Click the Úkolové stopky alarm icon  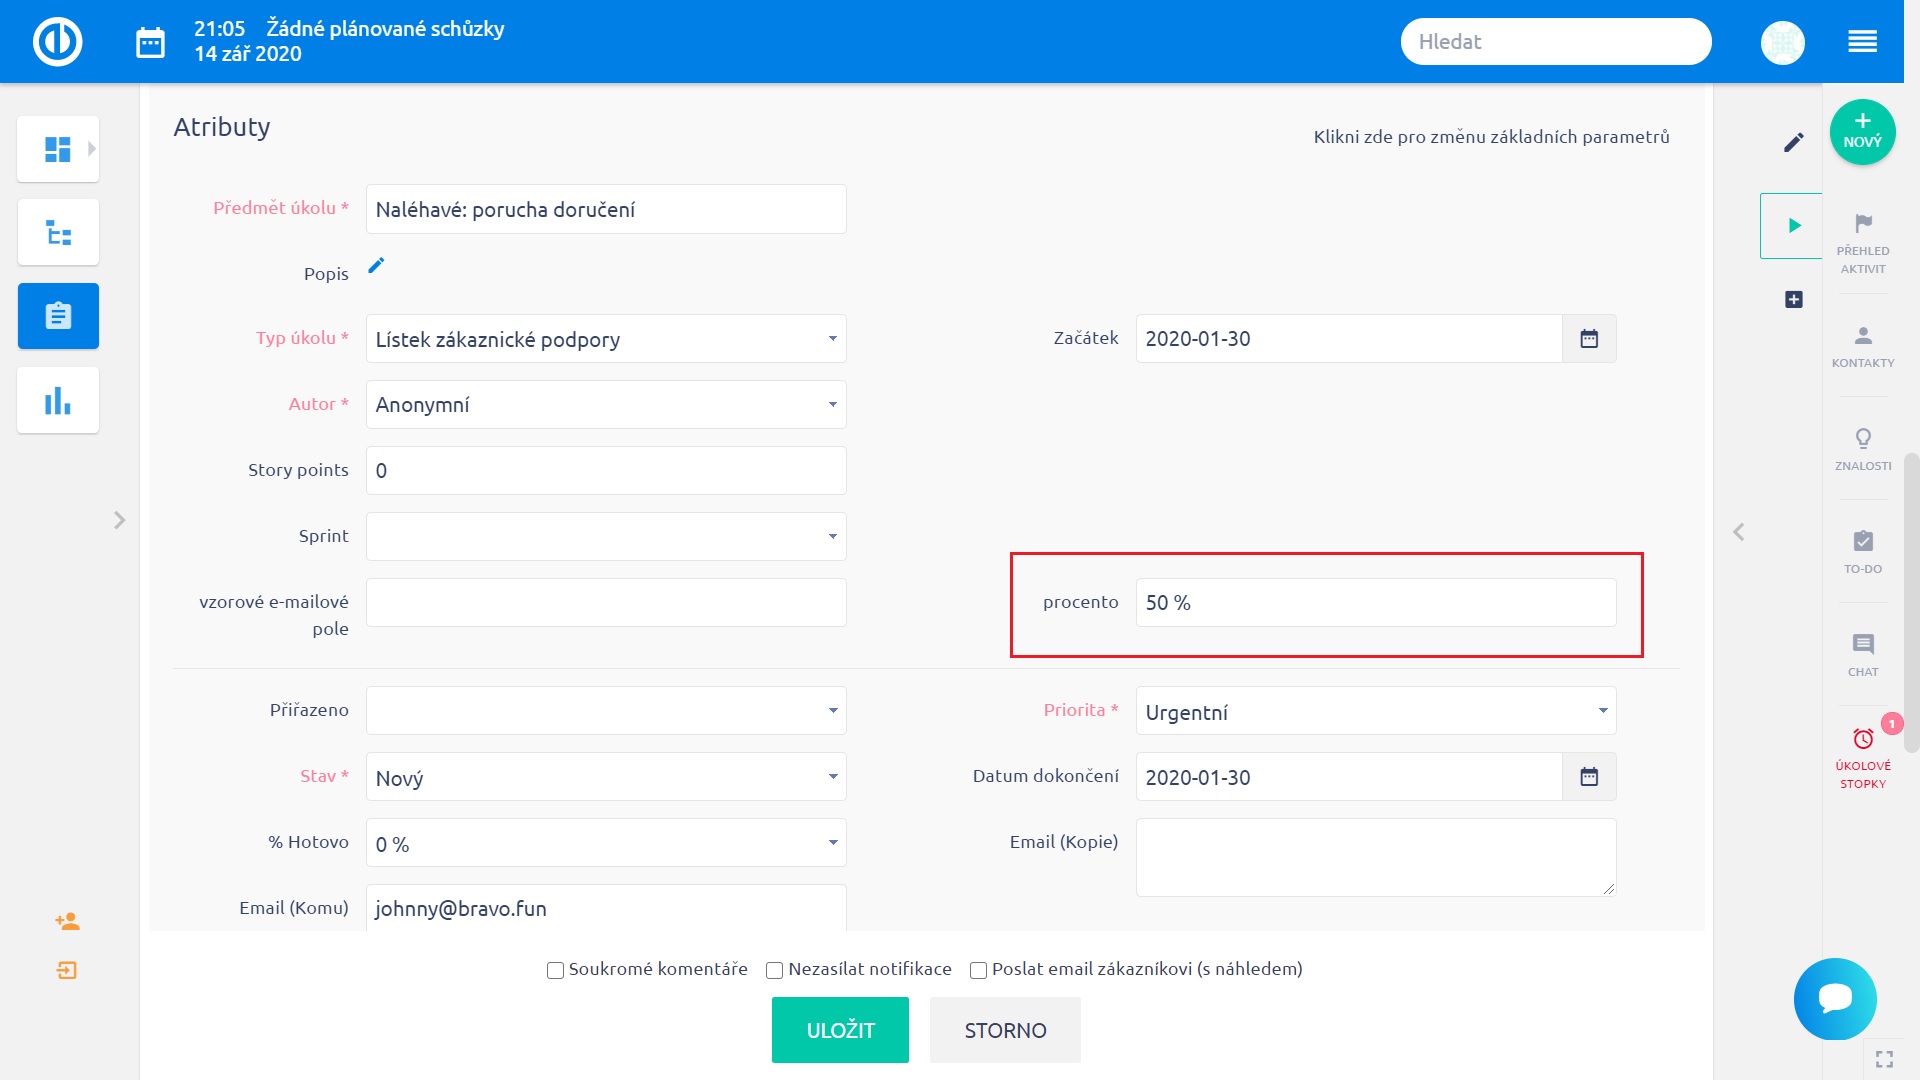1863,740
